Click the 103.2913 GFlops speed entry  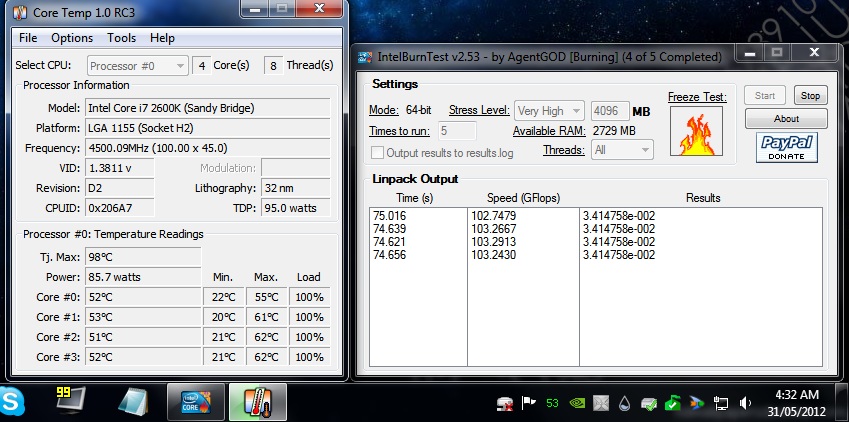tap(493, 242)
